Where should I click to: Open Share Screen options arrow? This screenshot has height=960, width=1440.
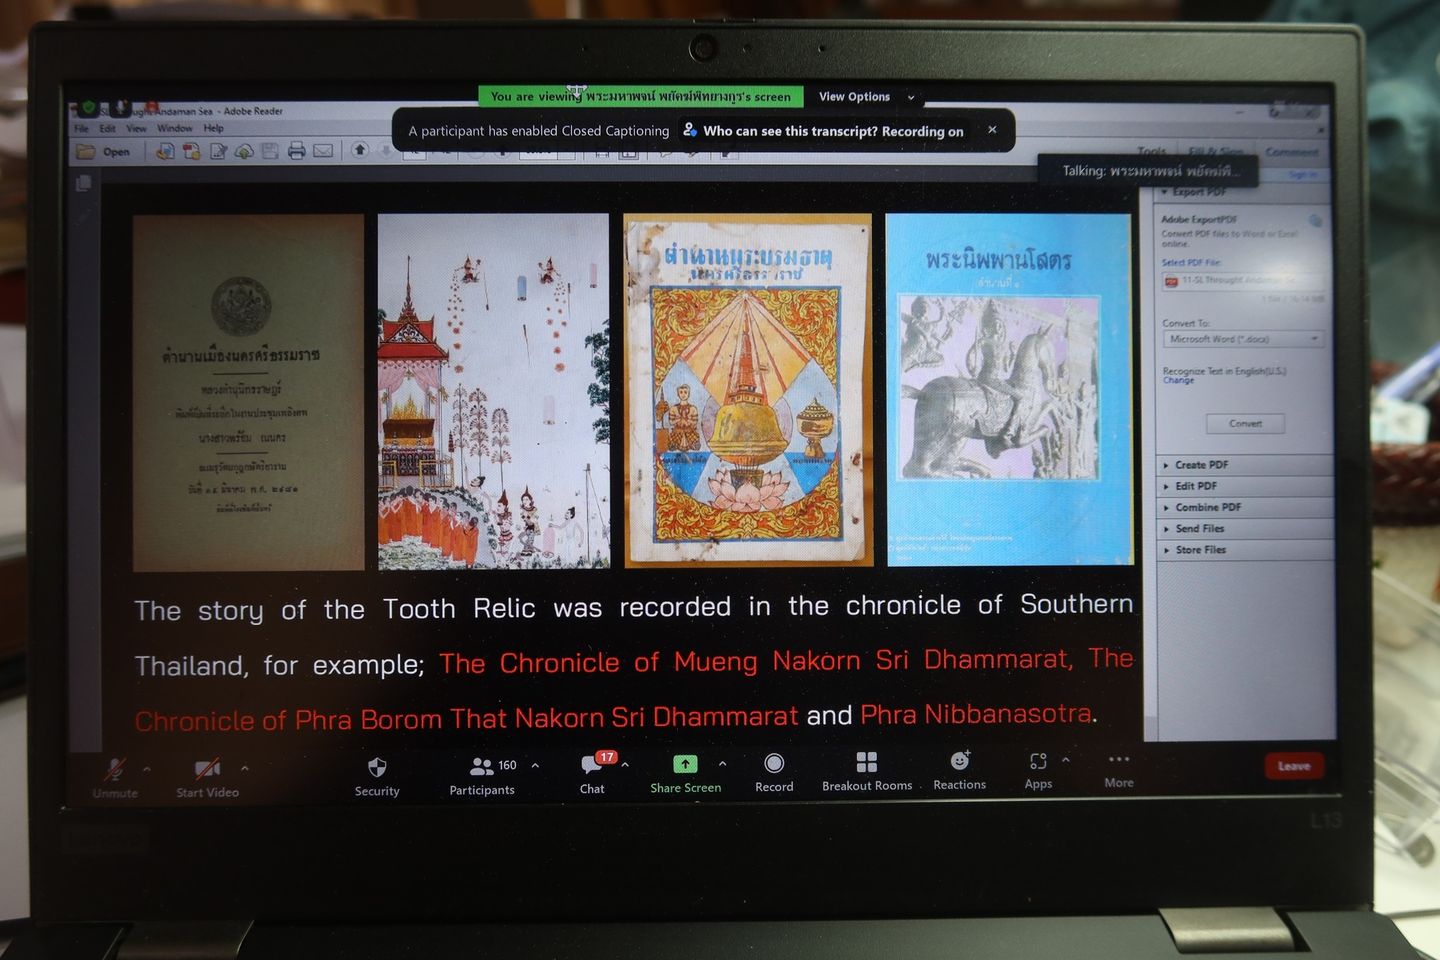(x=722, y=764)
